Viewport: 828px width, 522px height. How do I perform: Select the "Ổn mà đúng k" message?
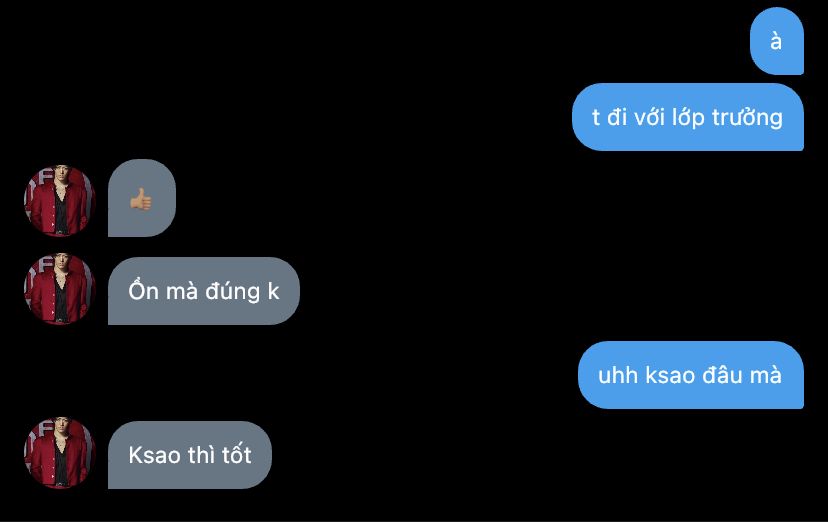click(204, 291)
